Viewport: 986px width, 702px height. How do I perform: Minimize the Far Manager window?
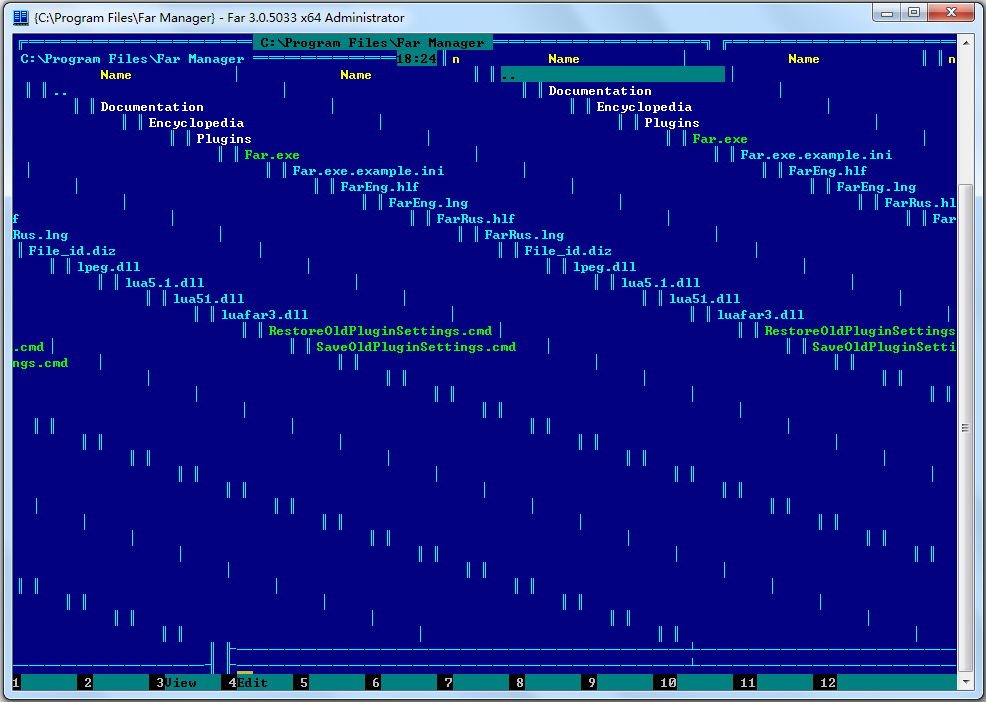point(886,13)
